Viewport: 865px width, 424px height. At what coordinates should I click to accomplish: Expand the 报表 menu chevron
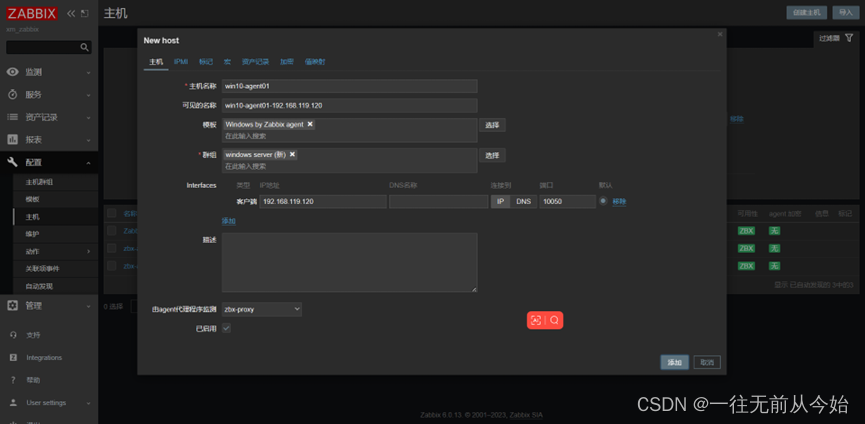pyautogui.click(x=88, y=140)
